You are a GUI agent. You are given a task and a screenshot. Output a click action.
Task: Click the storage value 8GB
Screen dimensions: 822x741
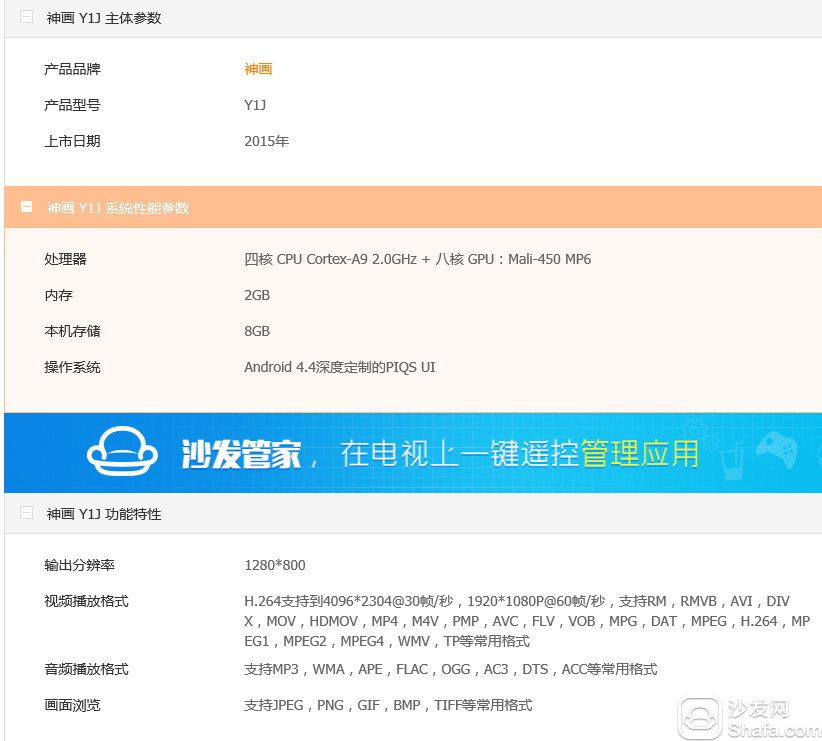[x=257, y=331]
